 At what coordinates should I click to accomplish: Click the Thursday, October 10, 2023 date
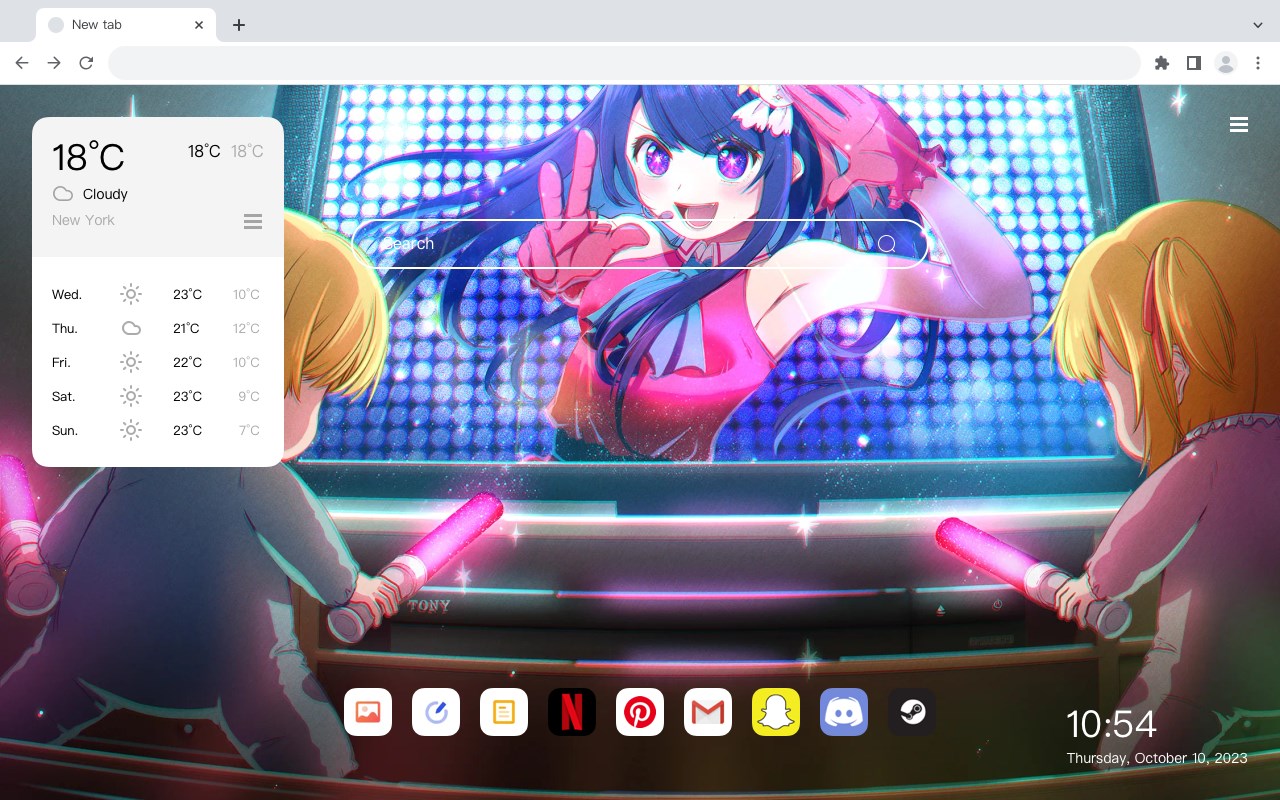click(1157, 758)
